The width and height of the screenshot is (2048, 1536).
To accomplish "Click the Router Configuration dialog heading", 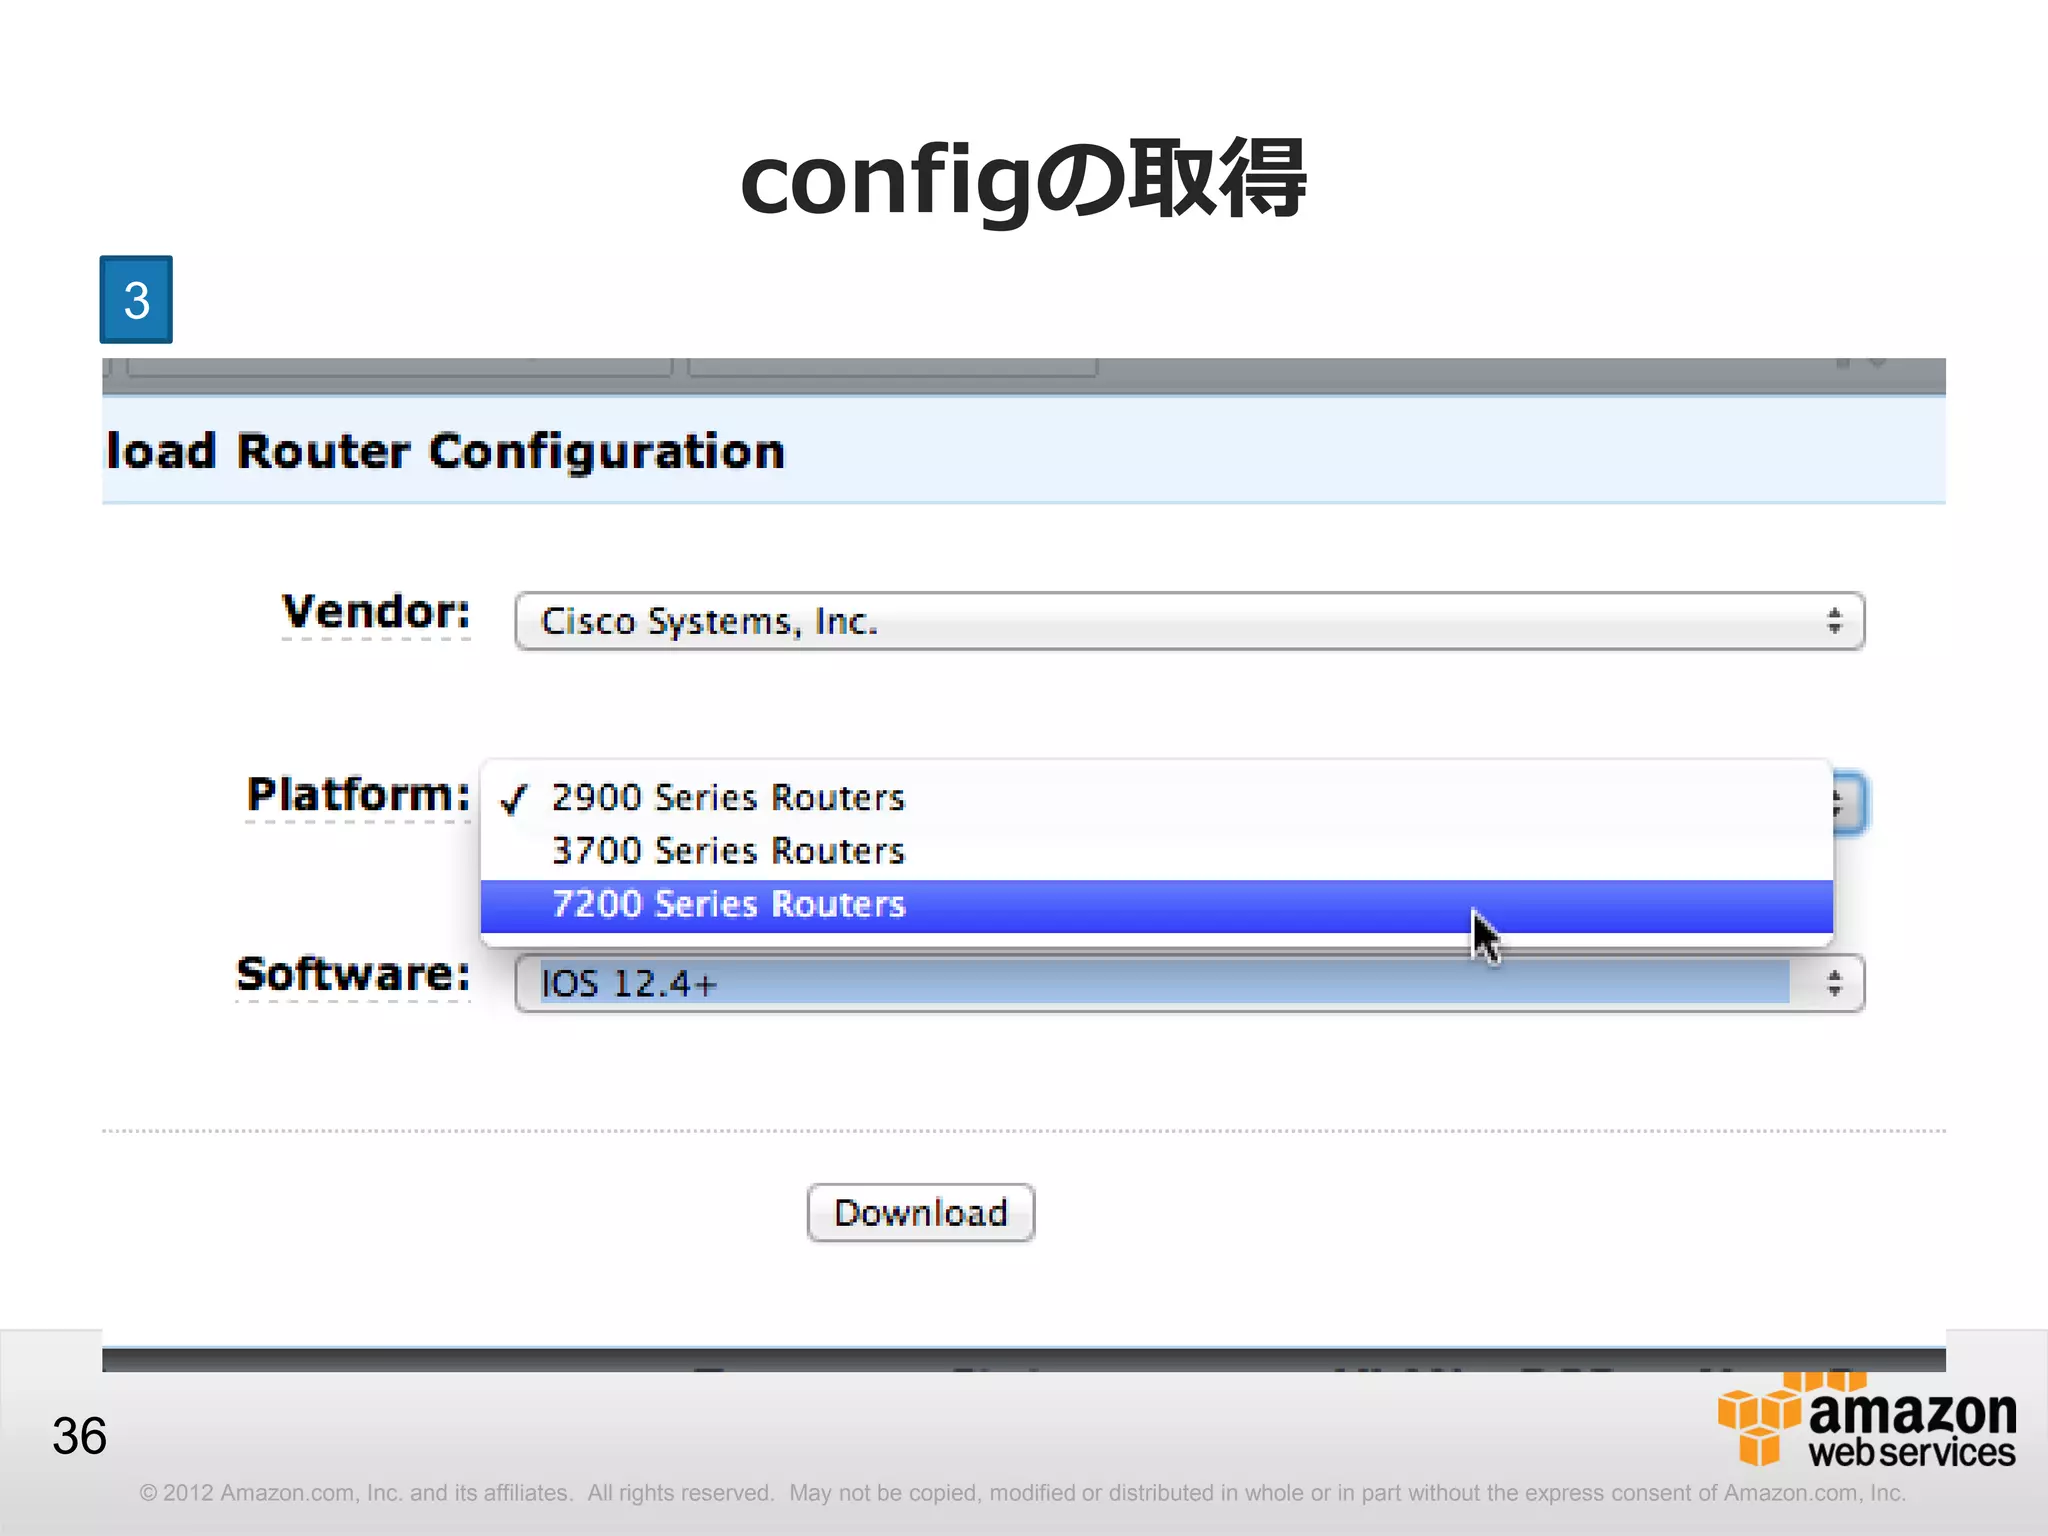I will coord(446,452).
